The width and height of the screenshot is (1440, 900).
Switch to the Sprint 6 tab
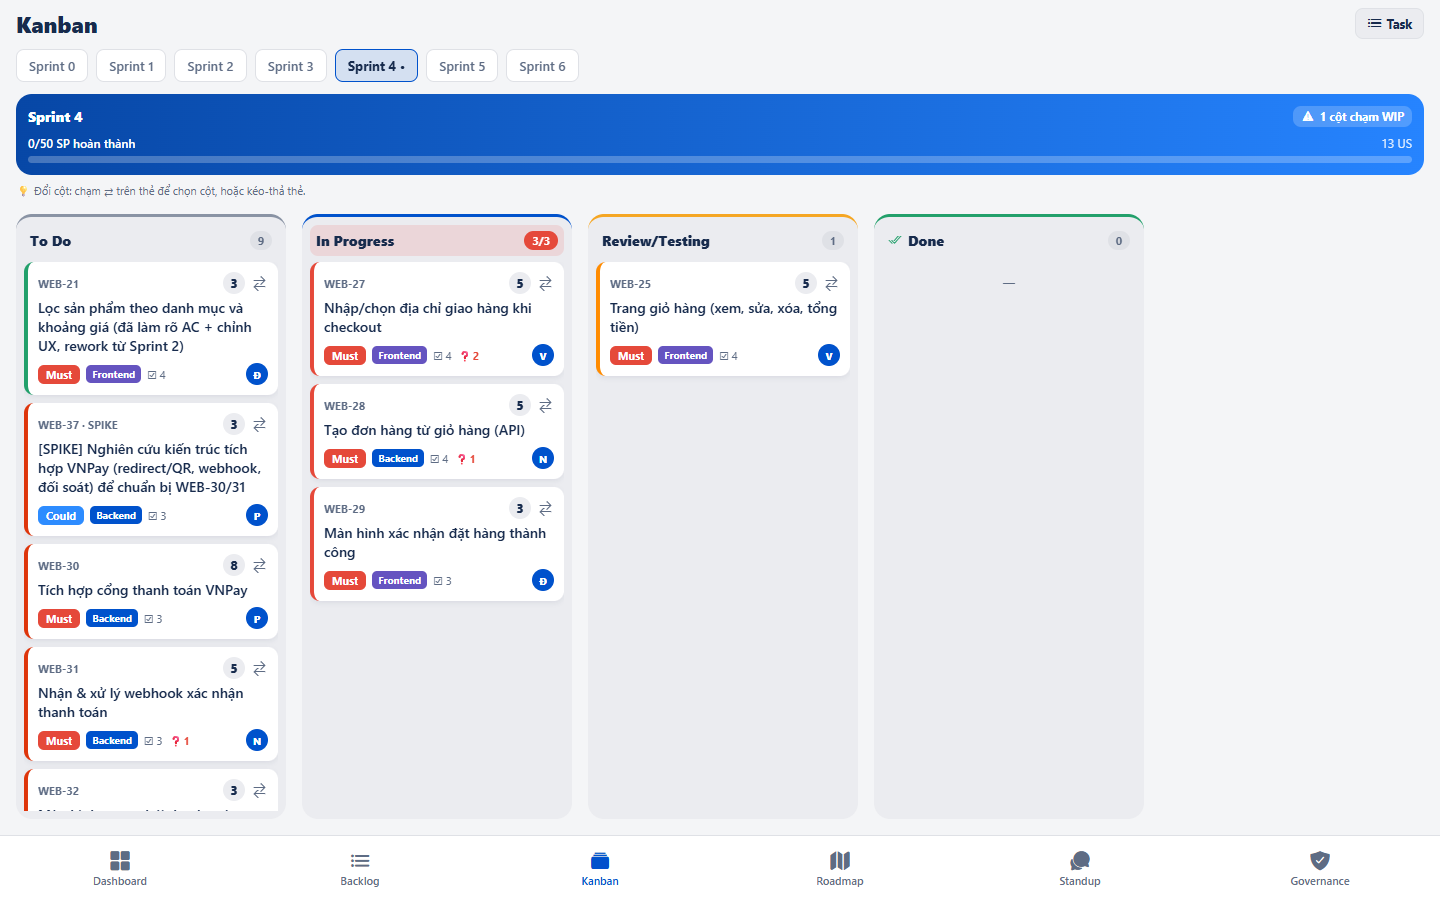click(542, 66)
